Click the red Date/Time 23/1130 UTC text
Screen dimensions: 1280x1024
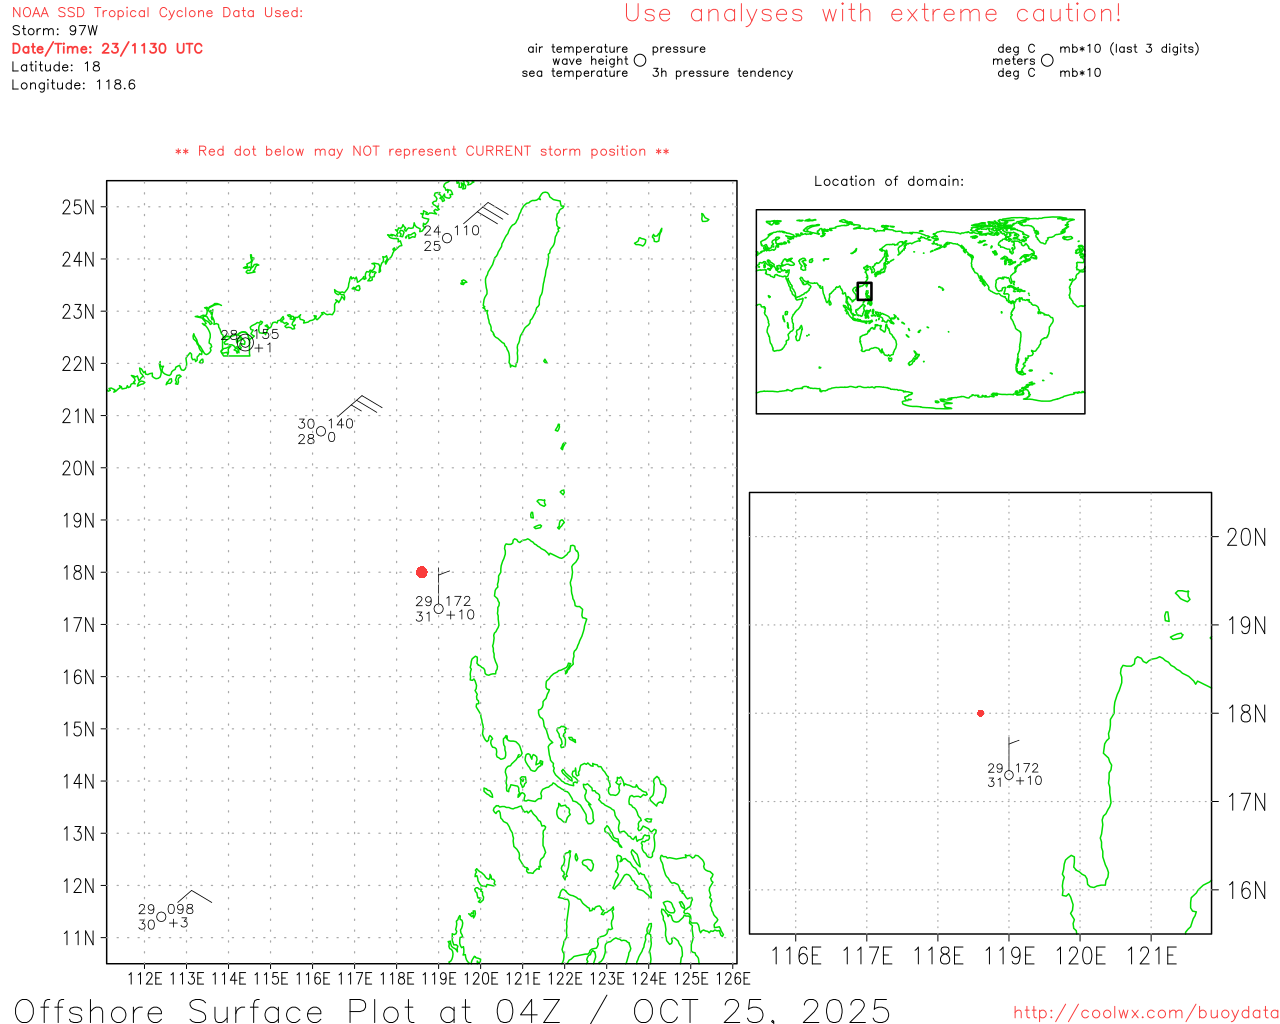[107, 48]
